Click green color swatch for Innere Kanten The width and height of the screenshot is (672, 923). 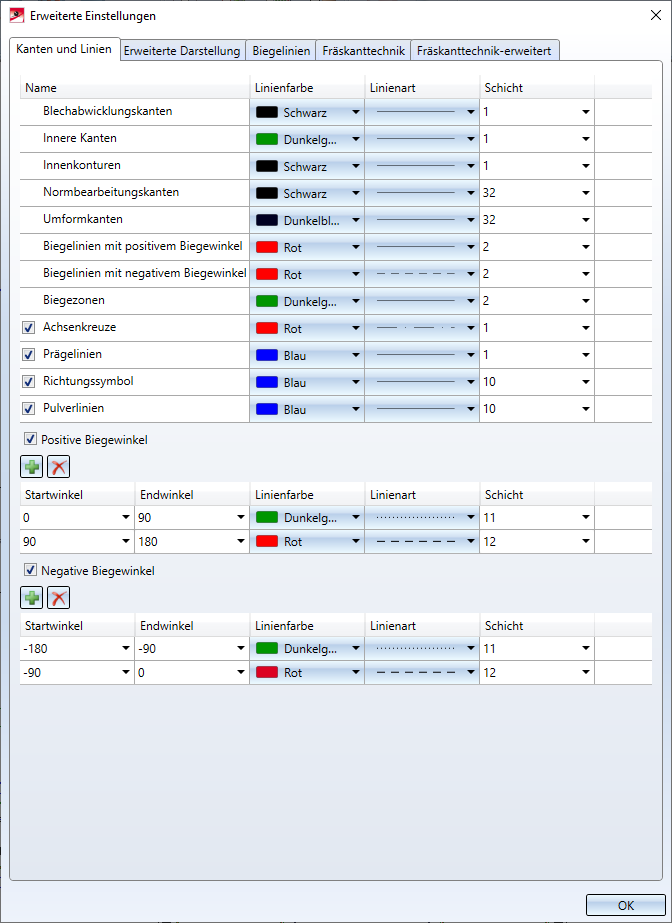[x=267, y=139]
